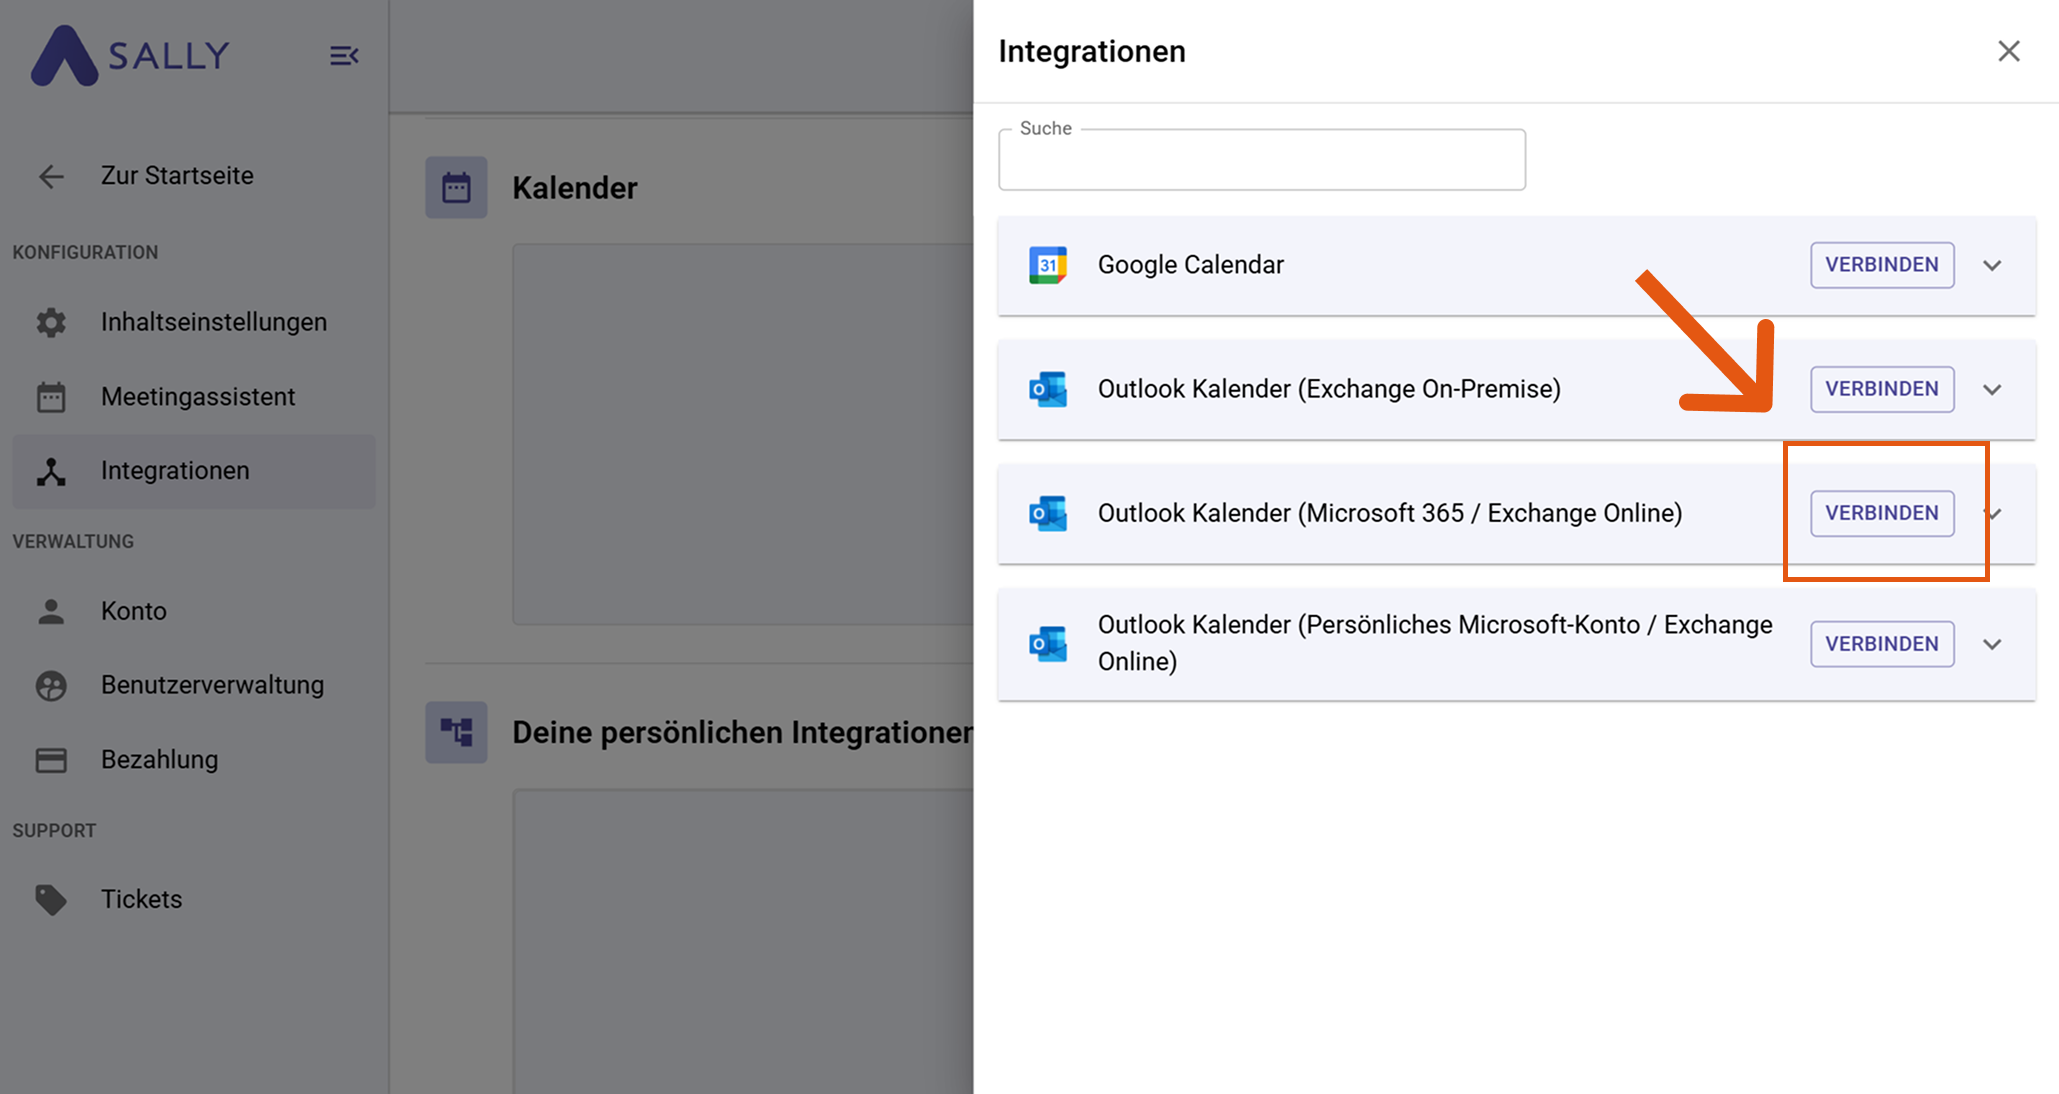Collapse the sidebar with the menu icon
This screenshot has height=1094, width=2059.
344,56
